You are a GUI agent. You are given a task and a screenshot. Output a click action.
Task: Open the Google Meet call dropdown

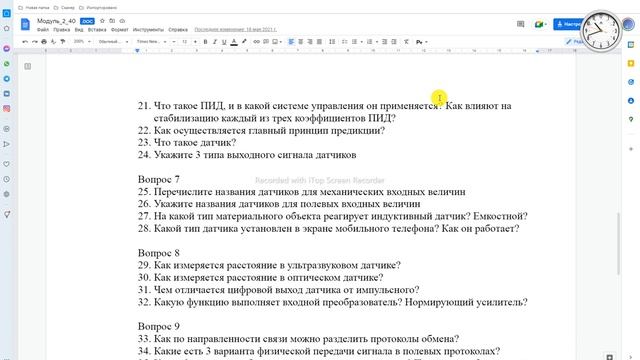pyautogui.click(x=541, y=24)
